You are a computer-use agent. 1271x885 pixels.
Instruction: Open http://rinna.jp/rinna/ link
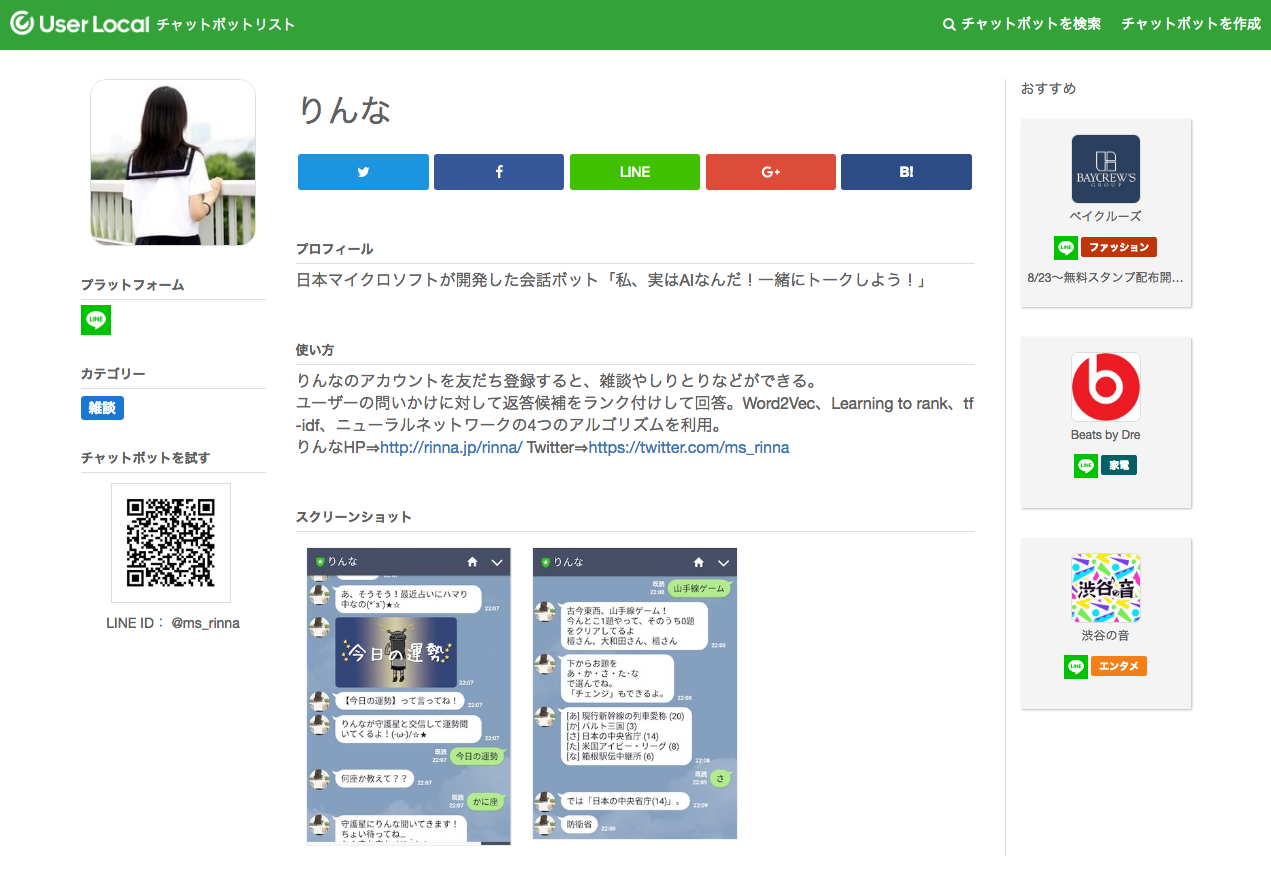451,448
